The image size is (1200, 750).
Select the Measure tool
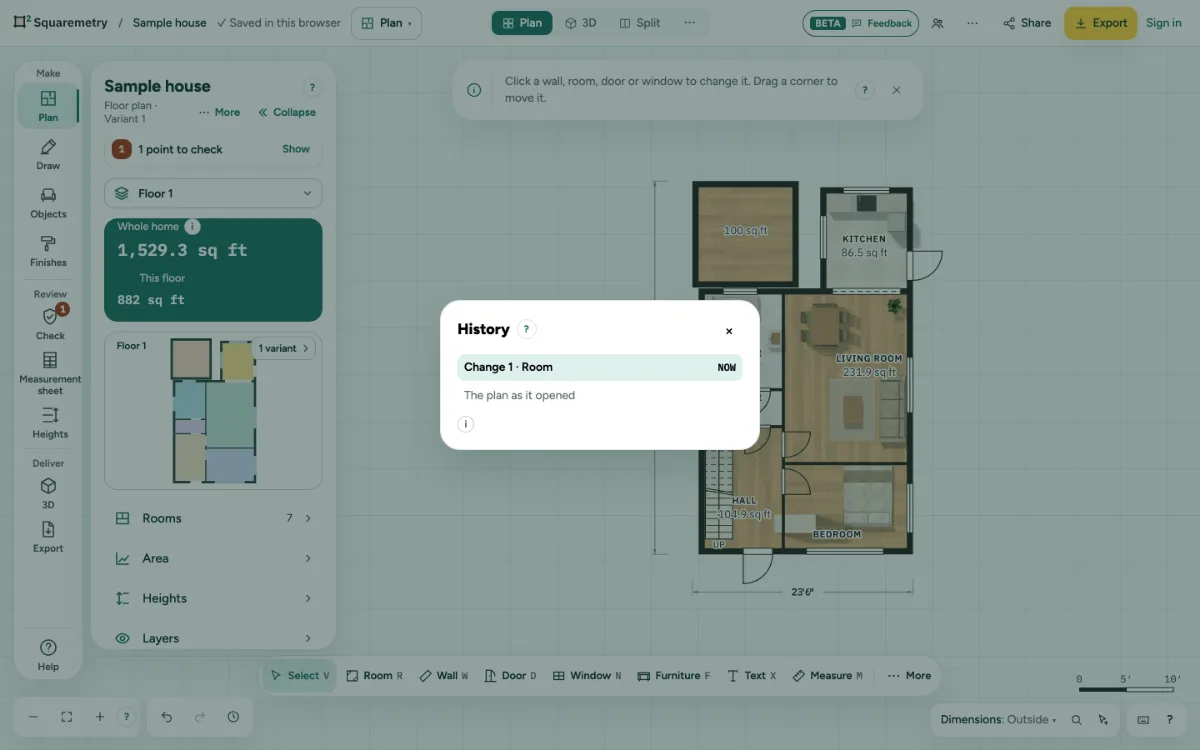(x=827, y=676)
